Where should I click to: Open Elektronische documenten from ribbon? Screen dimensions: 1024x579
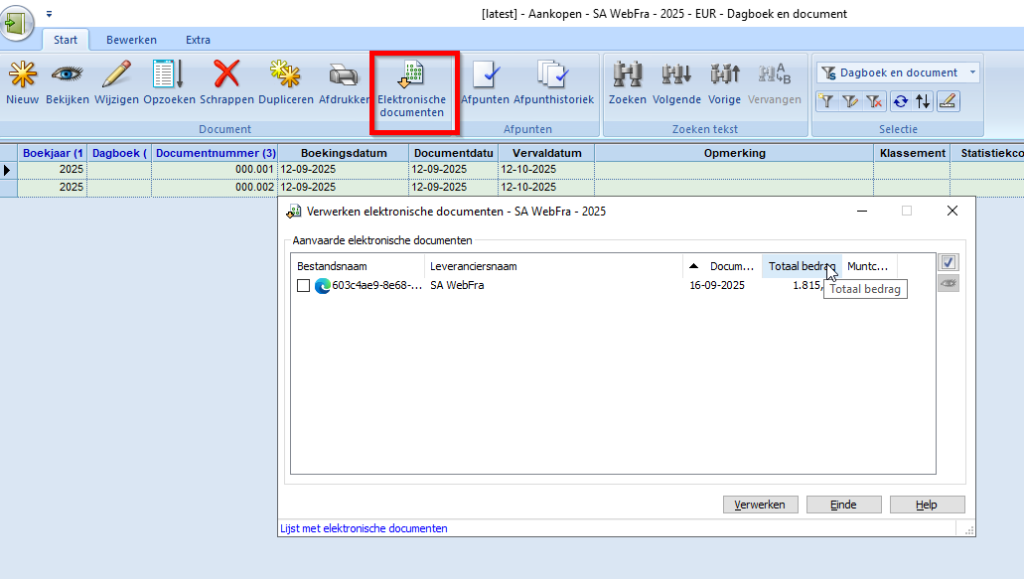click(412, 87)
